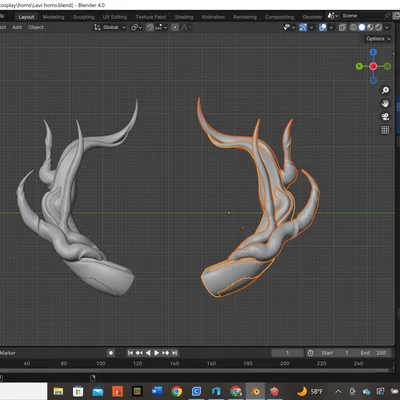Expand the Options dropdown in the viewport

click(x=378, y=39)
